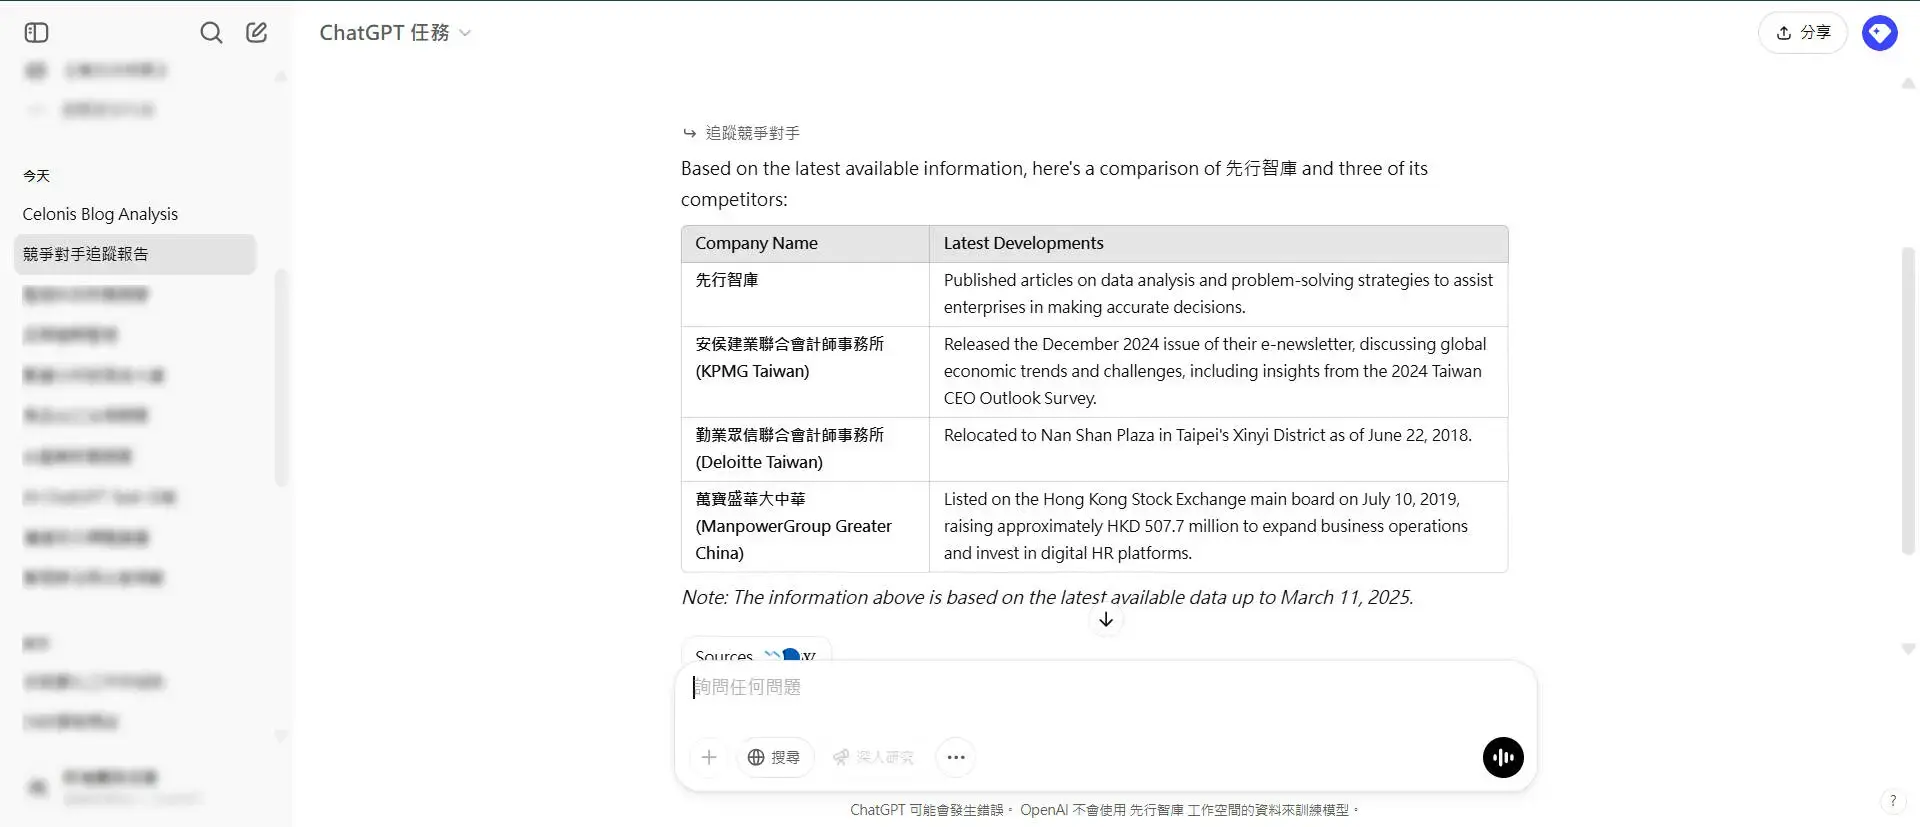The image size is (1920, 827).
Task: Click the Hong Kong Stock Exchange listing text
Action: click(x=1206, y=526)
